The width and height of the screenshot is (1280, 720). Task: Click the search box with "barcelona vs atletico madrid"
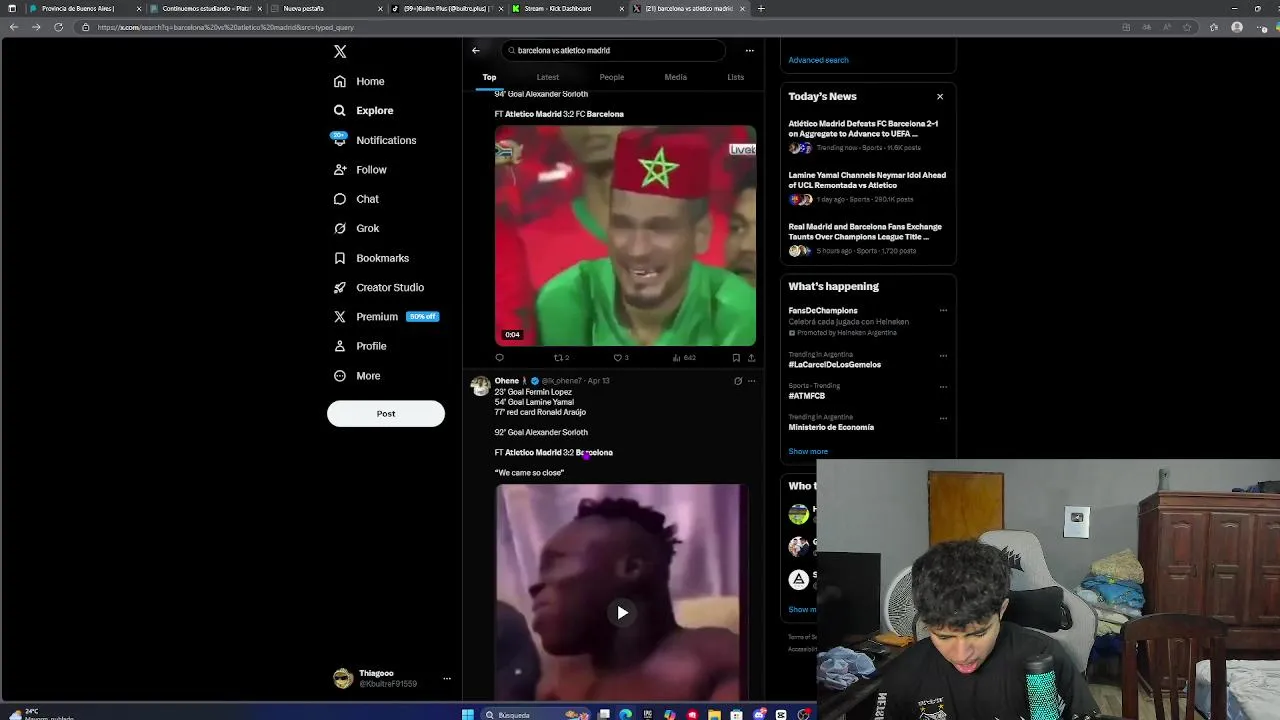point(613,50)
